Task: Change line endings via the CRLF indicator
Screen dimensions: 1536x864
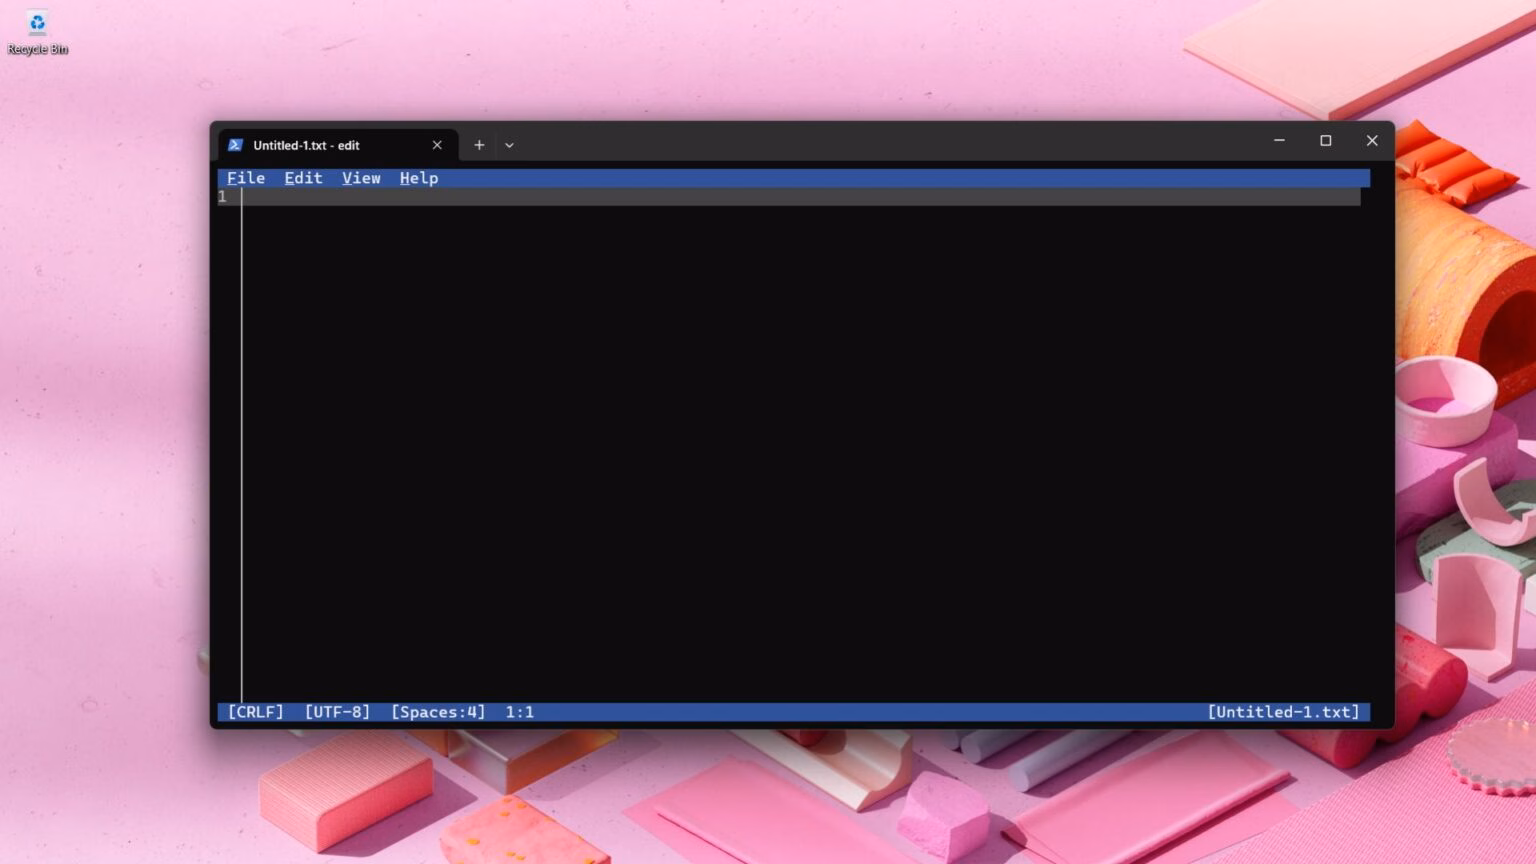Action: [x=256, y=712]
